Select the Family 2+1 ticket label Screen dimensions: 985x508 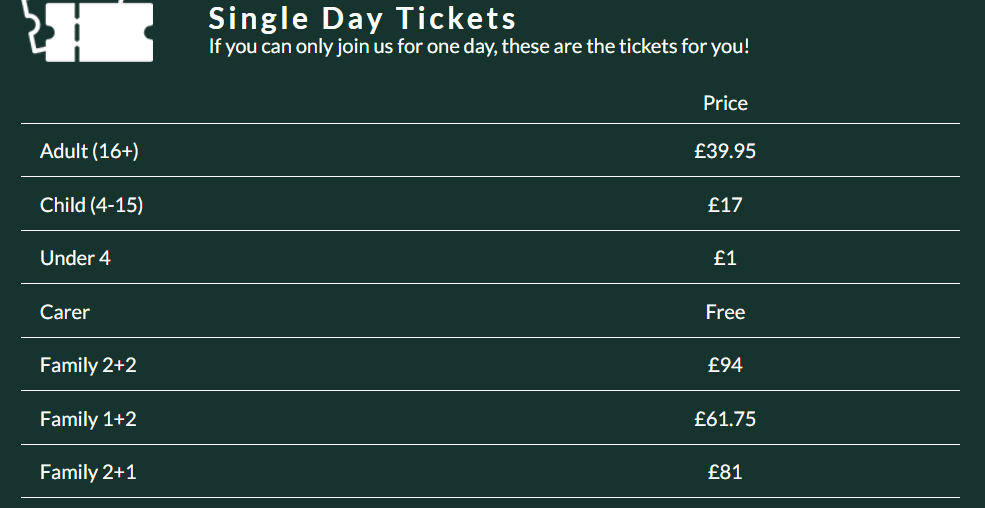point(88,472)
